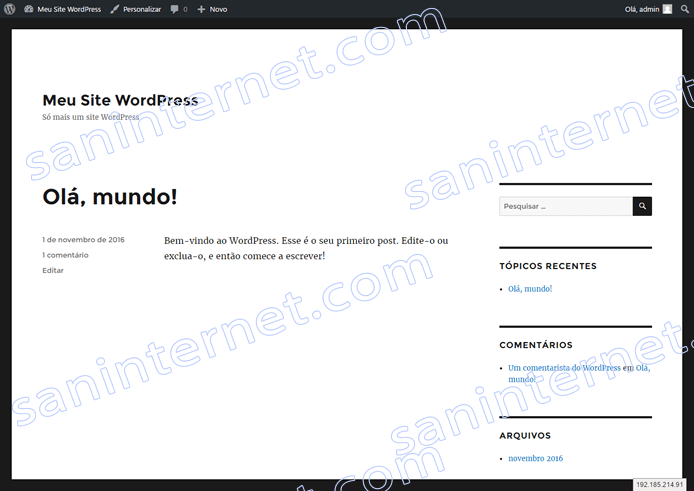Image resolution: width=694 pixels, height=491 pixels.
Task: Open the 1 comentário link
Action: point(65,255)
